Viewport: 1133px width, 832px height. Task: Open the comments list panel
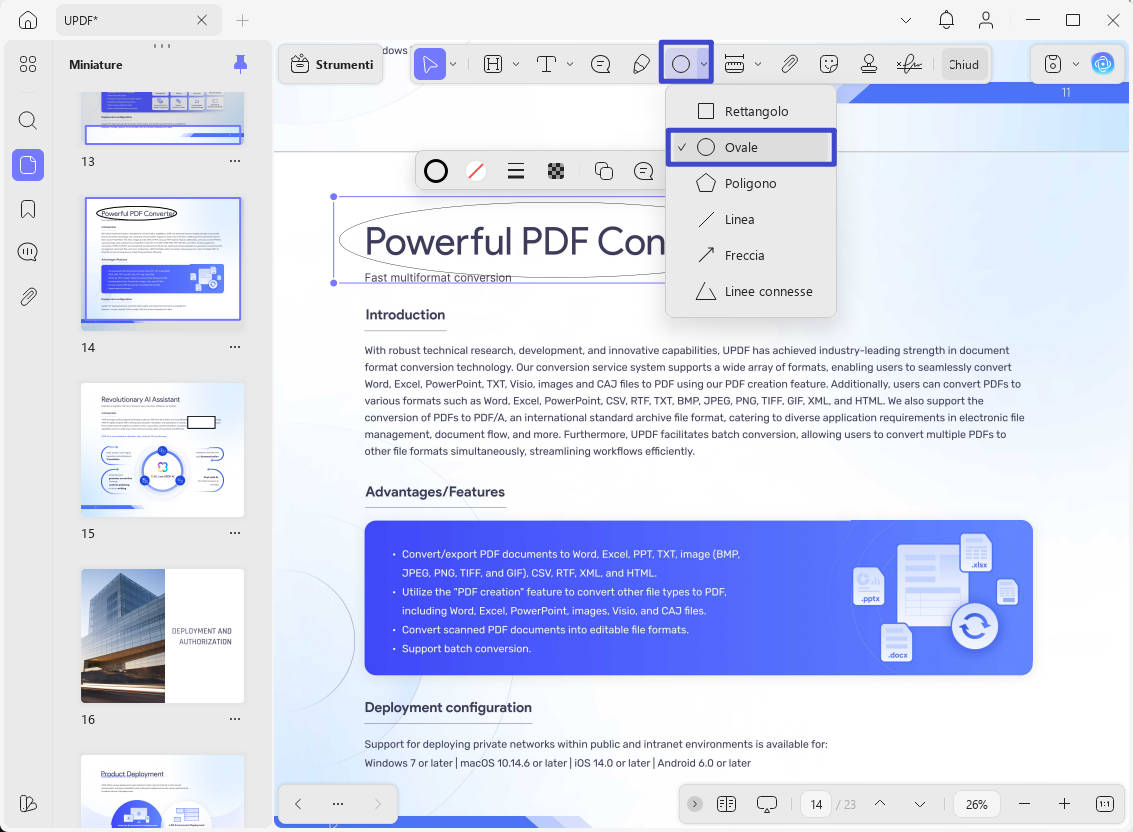pos(27,252)
